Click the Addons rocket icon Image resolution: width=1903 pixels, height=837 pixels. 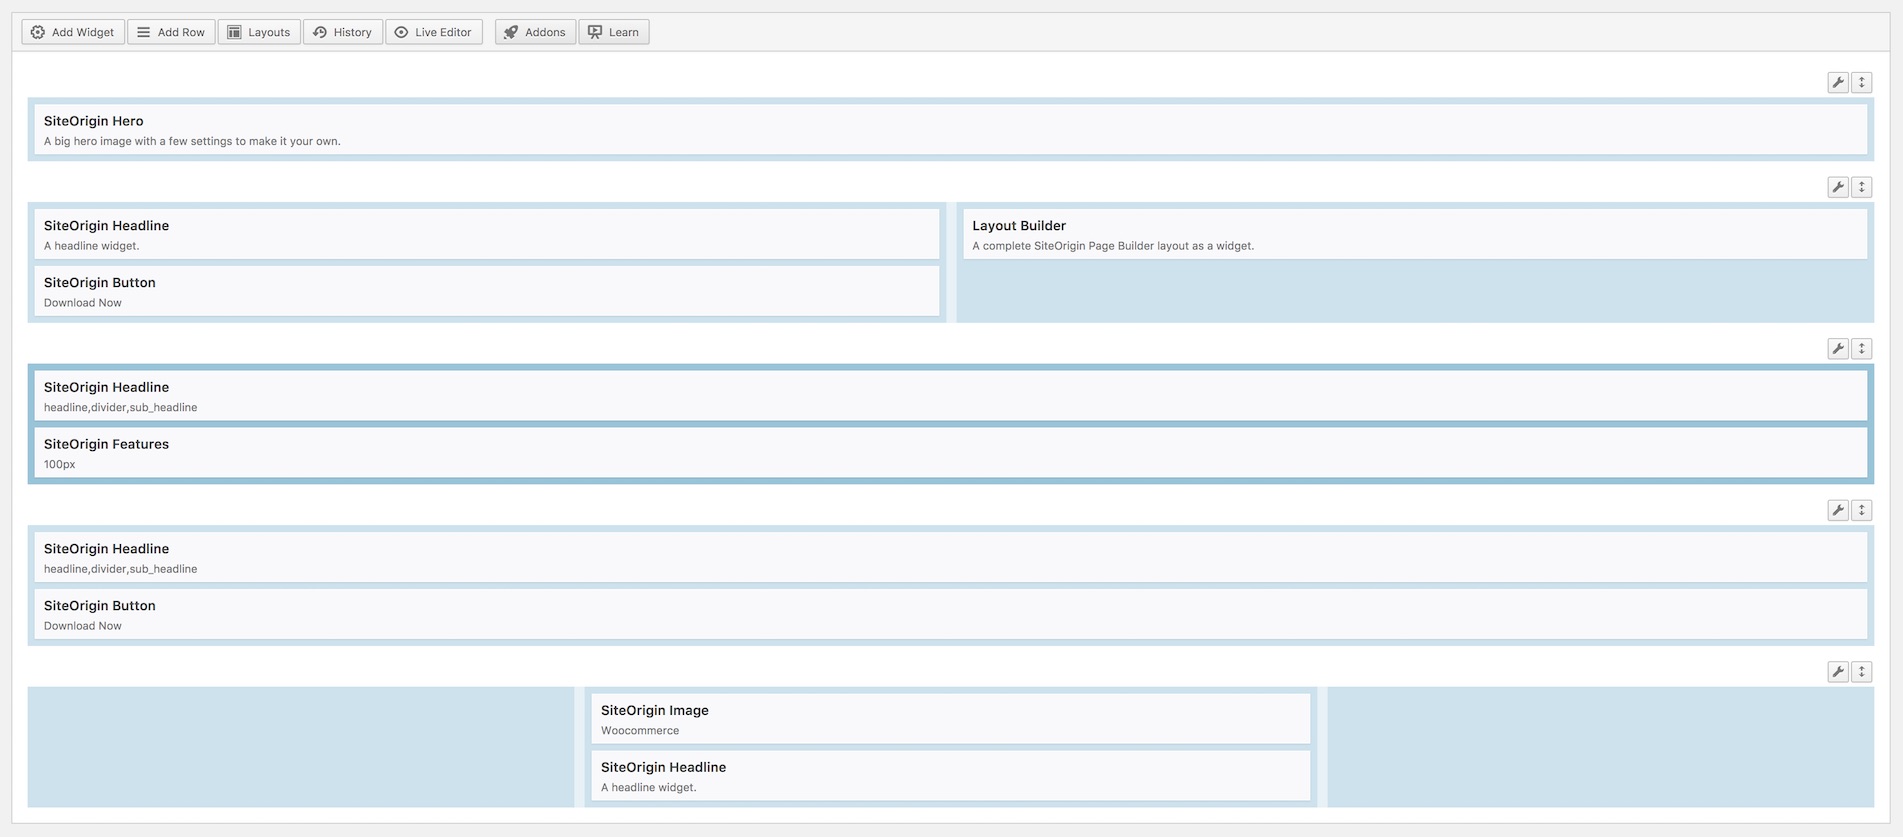[x=511, y=32]
